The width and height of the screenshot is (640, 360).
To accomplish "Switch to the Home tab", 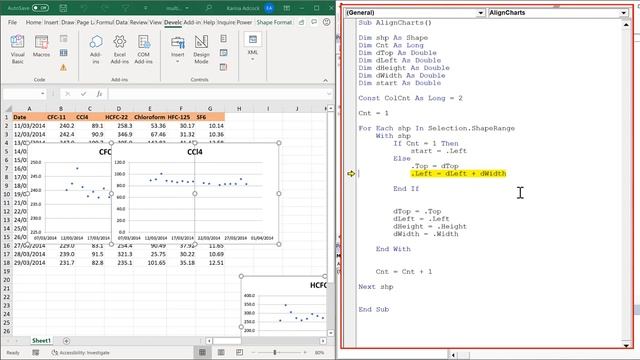I will [x=33, y=22].
